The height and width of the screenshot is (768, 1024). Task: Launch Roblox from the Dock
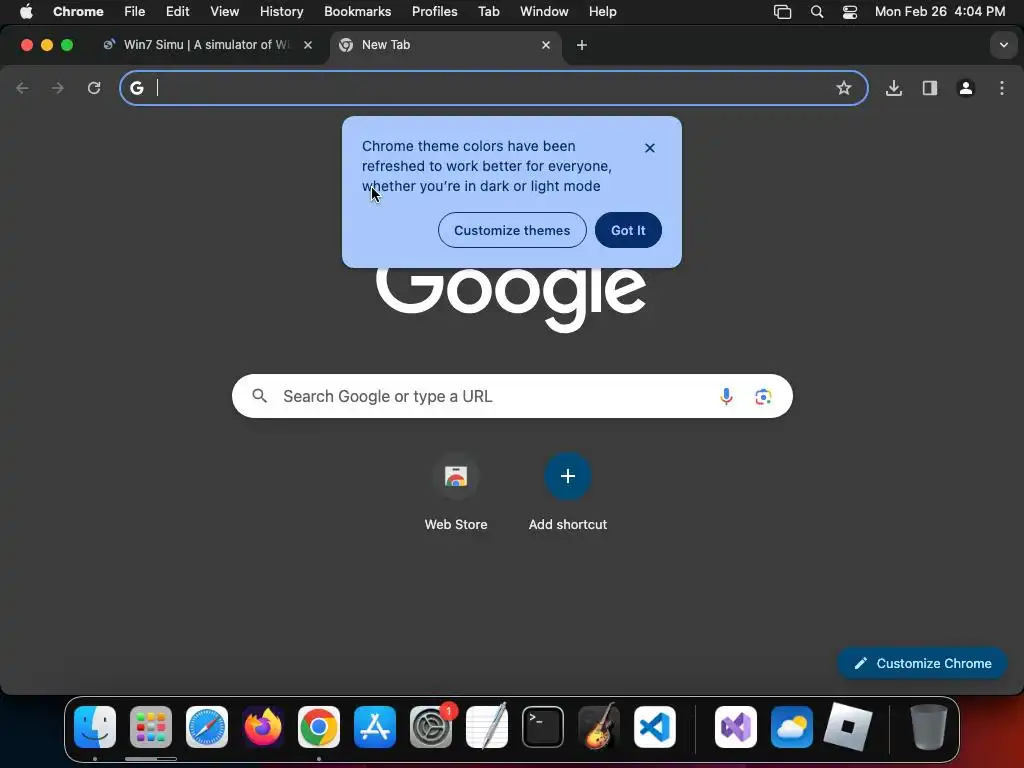pyautogui.click(x=848, y=727)
